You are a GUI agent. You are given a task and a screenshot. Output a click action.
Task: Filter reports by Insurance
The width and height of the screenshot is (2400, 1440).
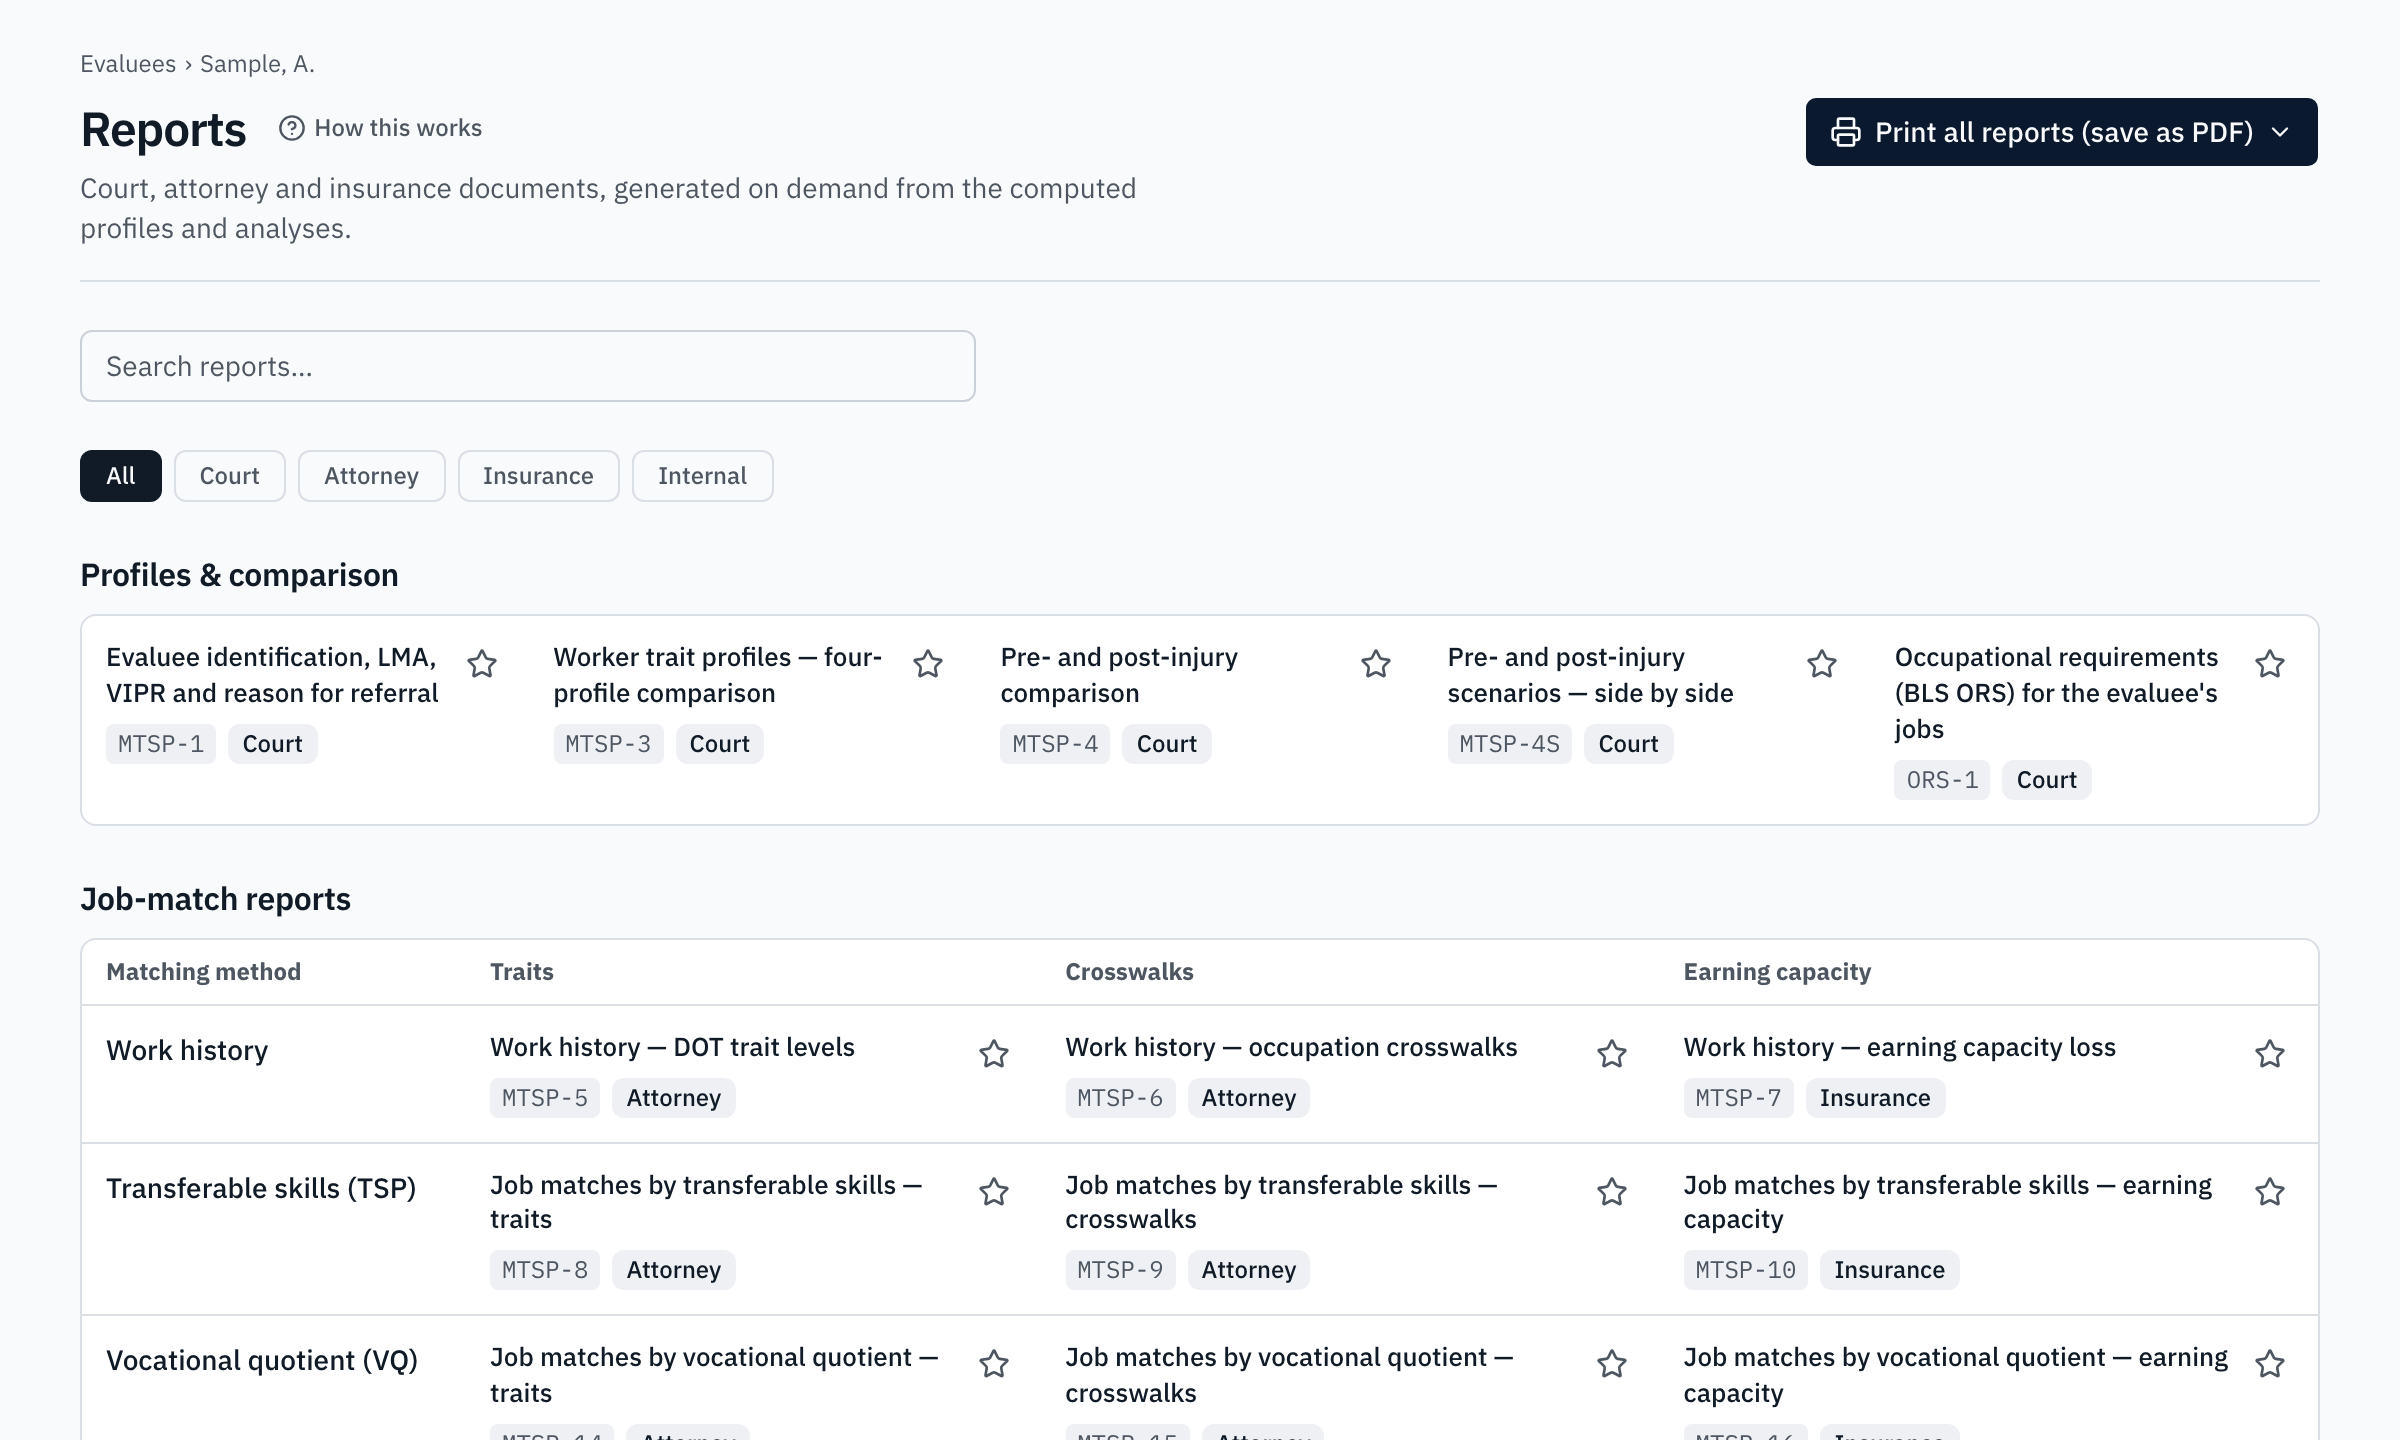[x=539, y=476]
